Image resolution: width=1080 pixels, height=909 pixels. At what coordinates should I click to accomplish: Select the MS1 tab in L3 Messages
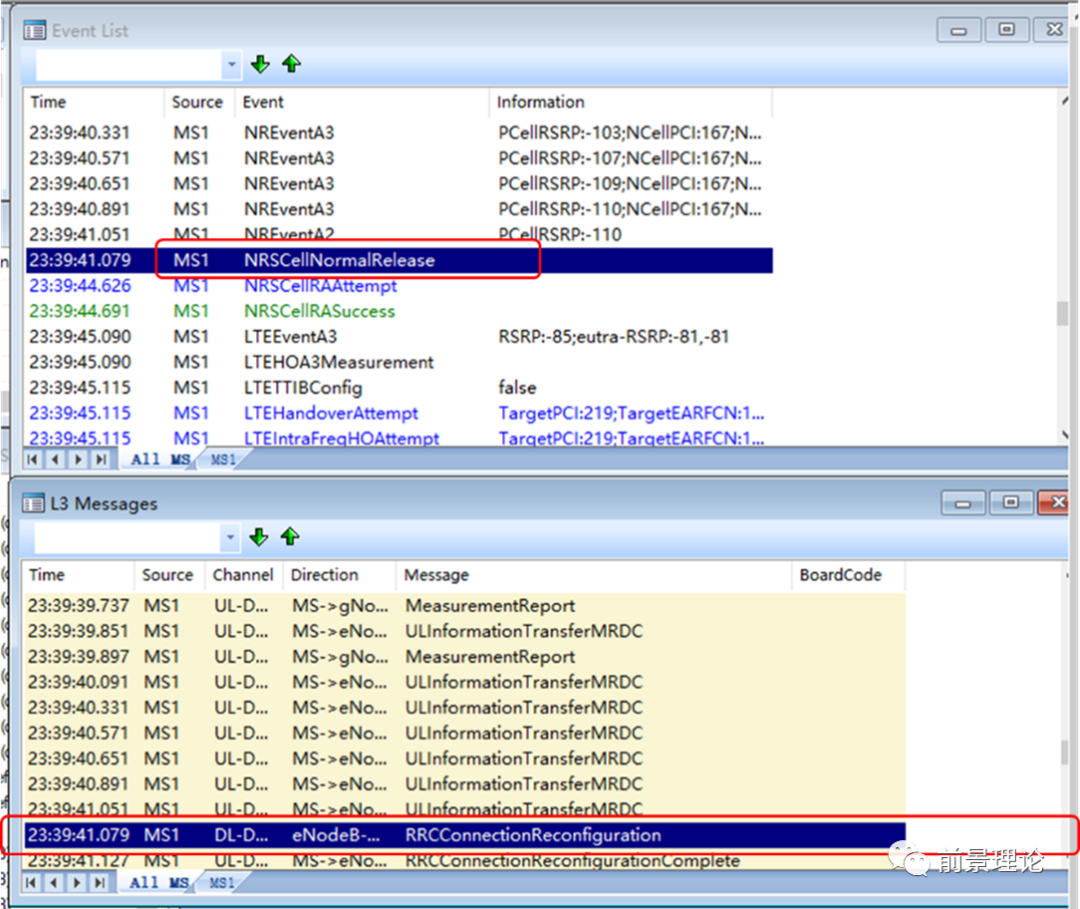click(221, 882)
